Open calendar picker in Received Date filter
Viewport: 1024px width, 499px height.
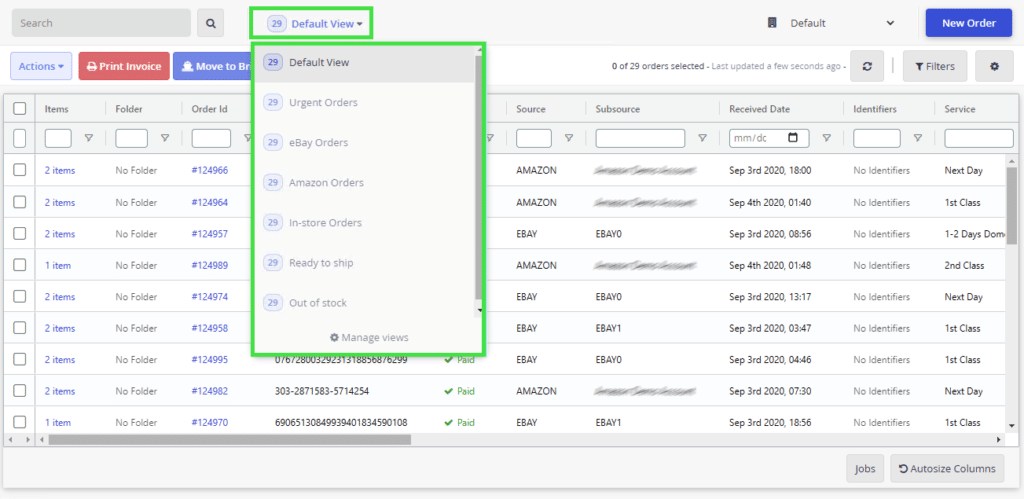pyautogui.click(x=793, y=138)
